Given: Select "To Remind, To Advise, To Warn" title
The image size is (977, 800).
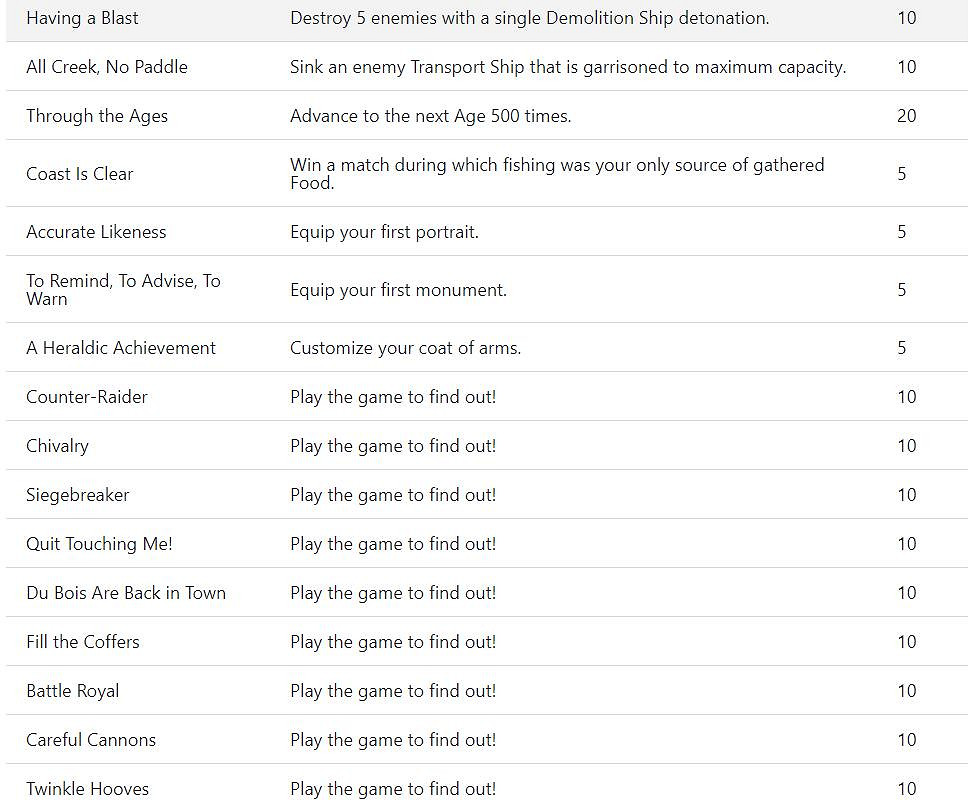Looking at the screenshot, I should [x=123, y=290].
